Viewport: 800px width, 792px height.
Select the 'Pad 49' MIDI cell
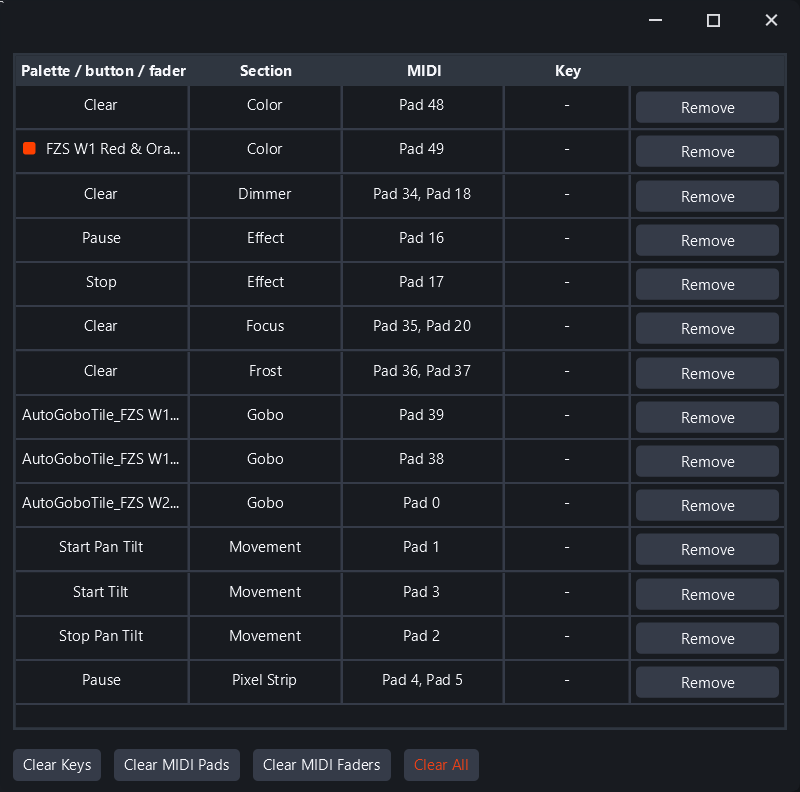coord(422,151)
